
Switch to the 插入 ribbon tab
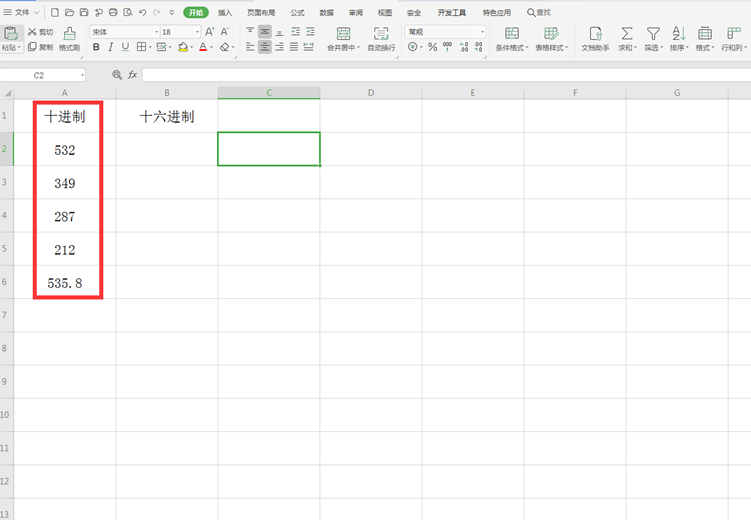point(225,12)
